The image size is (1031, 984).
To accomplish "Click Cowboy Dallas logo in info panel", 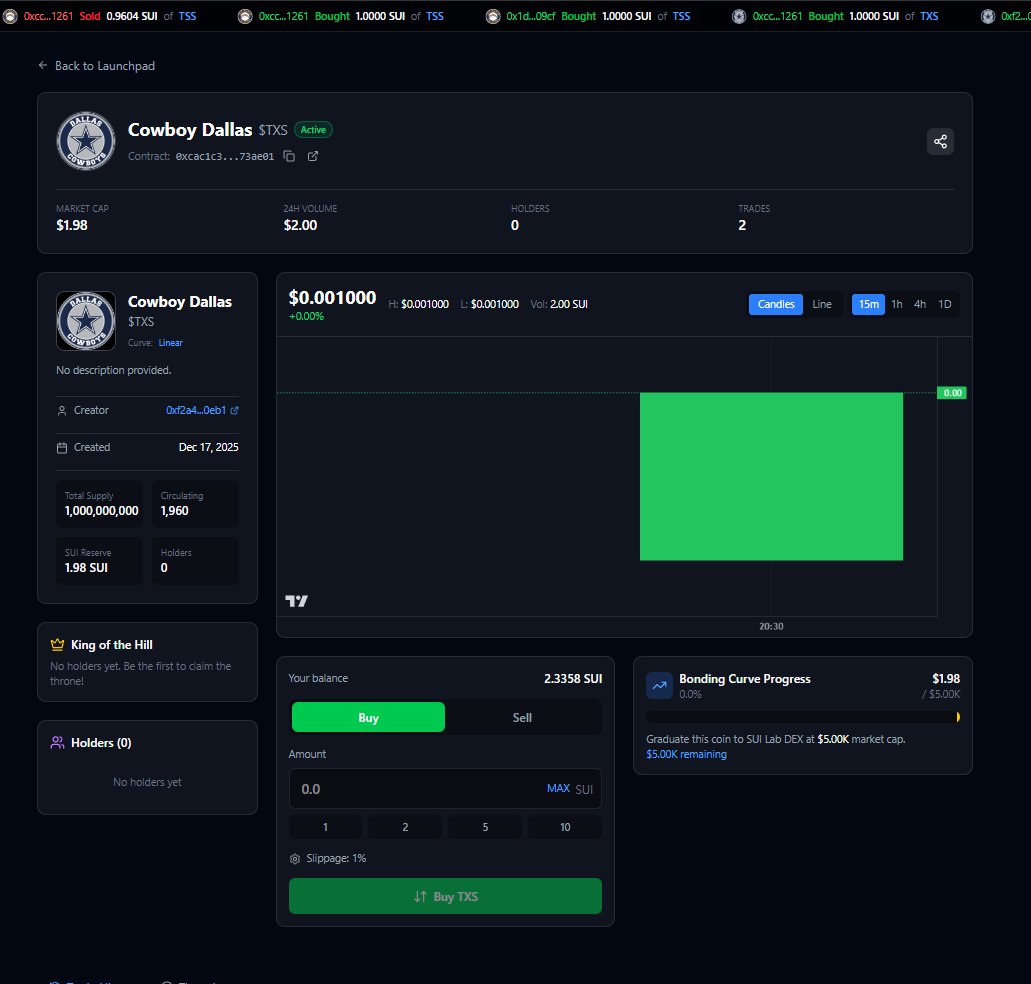I will (85, 321).
